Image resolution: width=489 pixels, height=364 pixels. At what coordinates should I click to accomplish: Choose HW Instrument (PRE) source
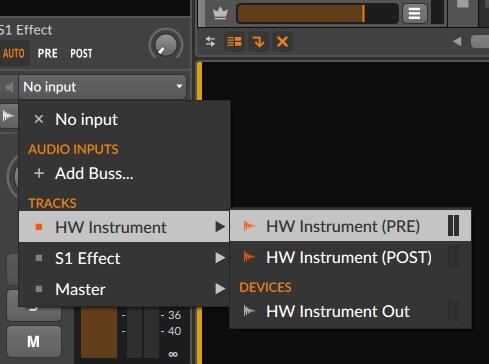point(350,226)
